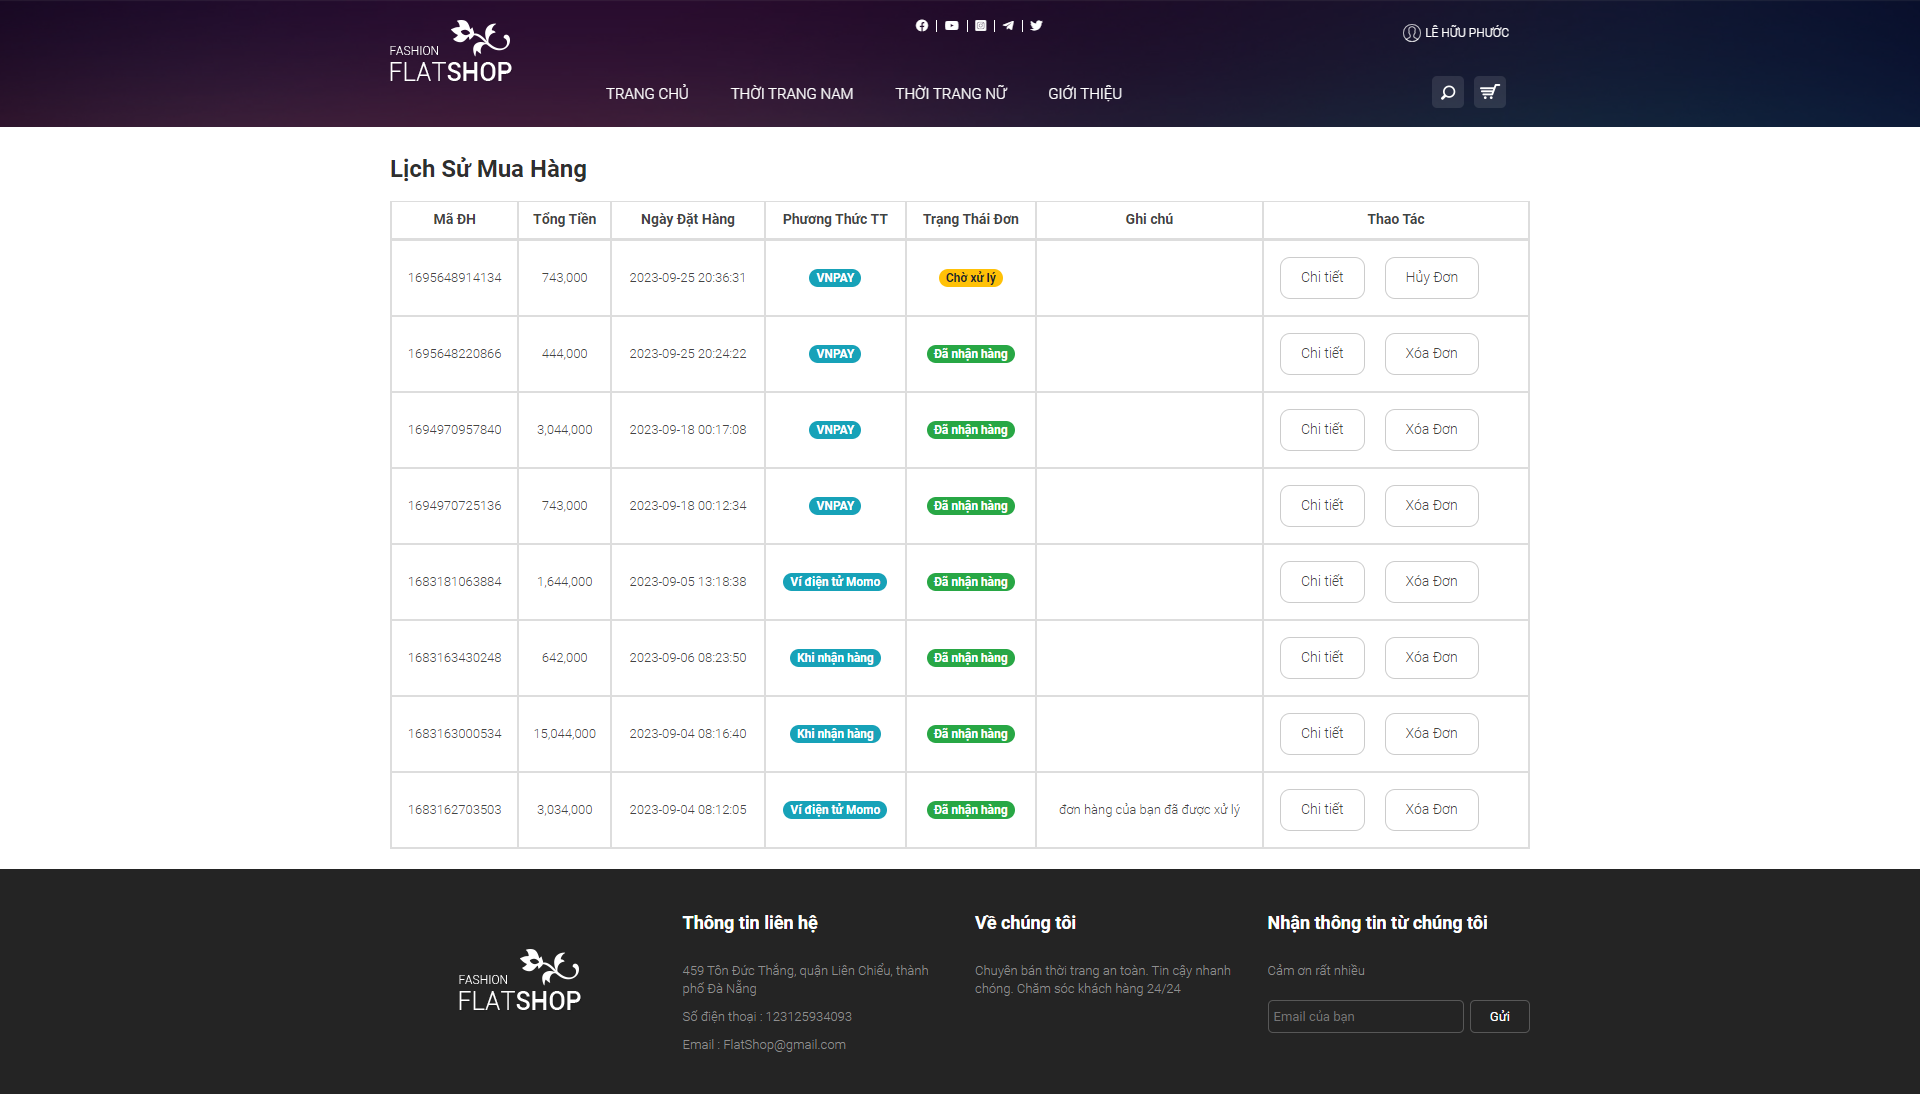1920x1094 pixels.
Task: Go to TRANG CHỦ menu
Action: tap(647, 93)
